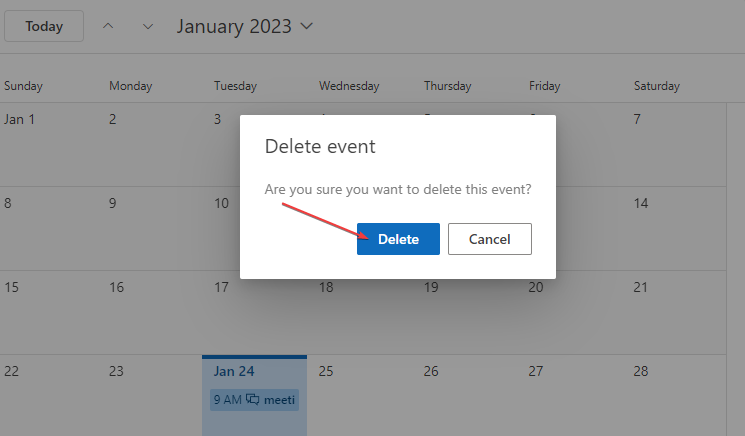
Task: Open the 9 AM meeting event
Action: point(254,399)
